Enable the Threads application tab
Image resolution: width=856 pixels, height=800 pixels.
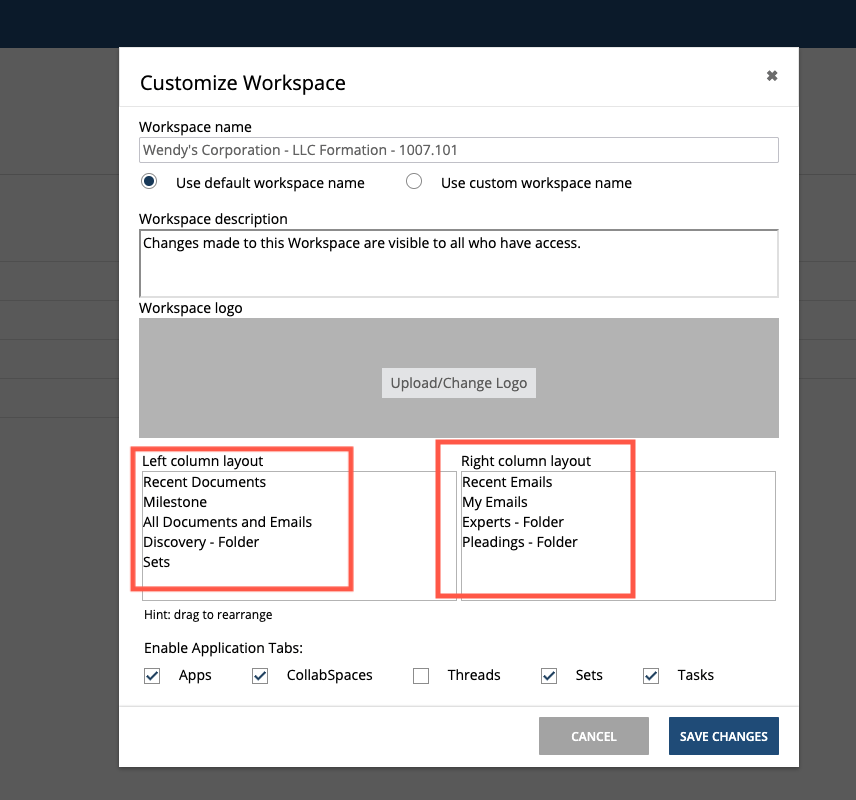421,676
